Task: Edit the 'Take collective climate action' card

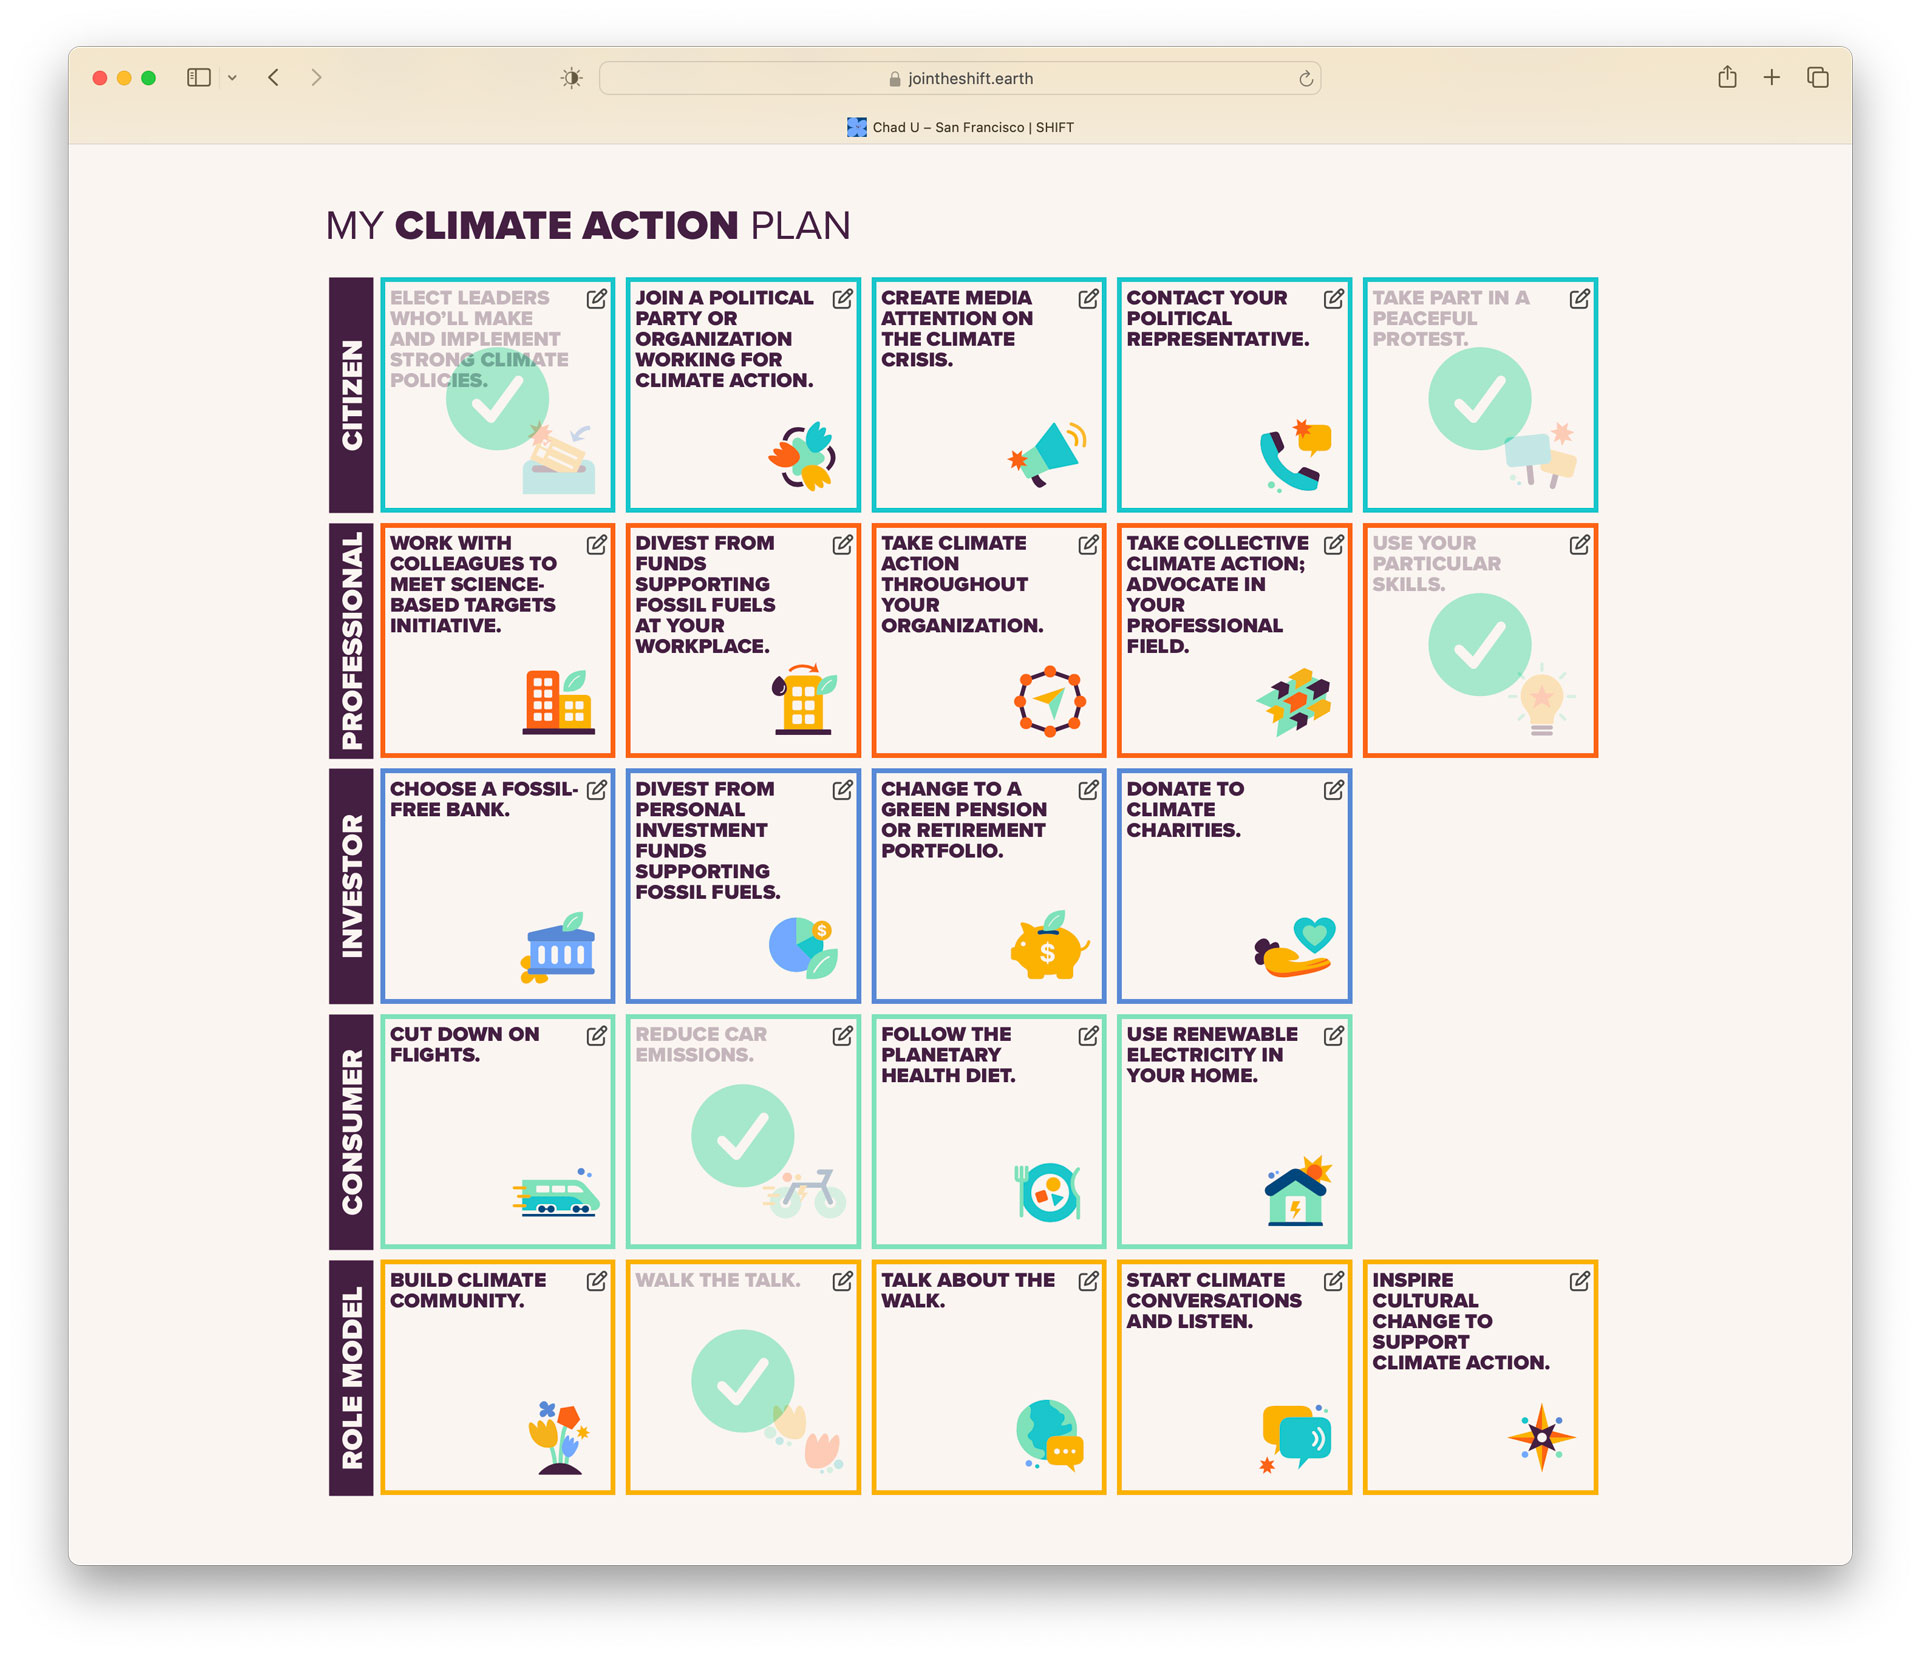Action: tap(1334, 544)
